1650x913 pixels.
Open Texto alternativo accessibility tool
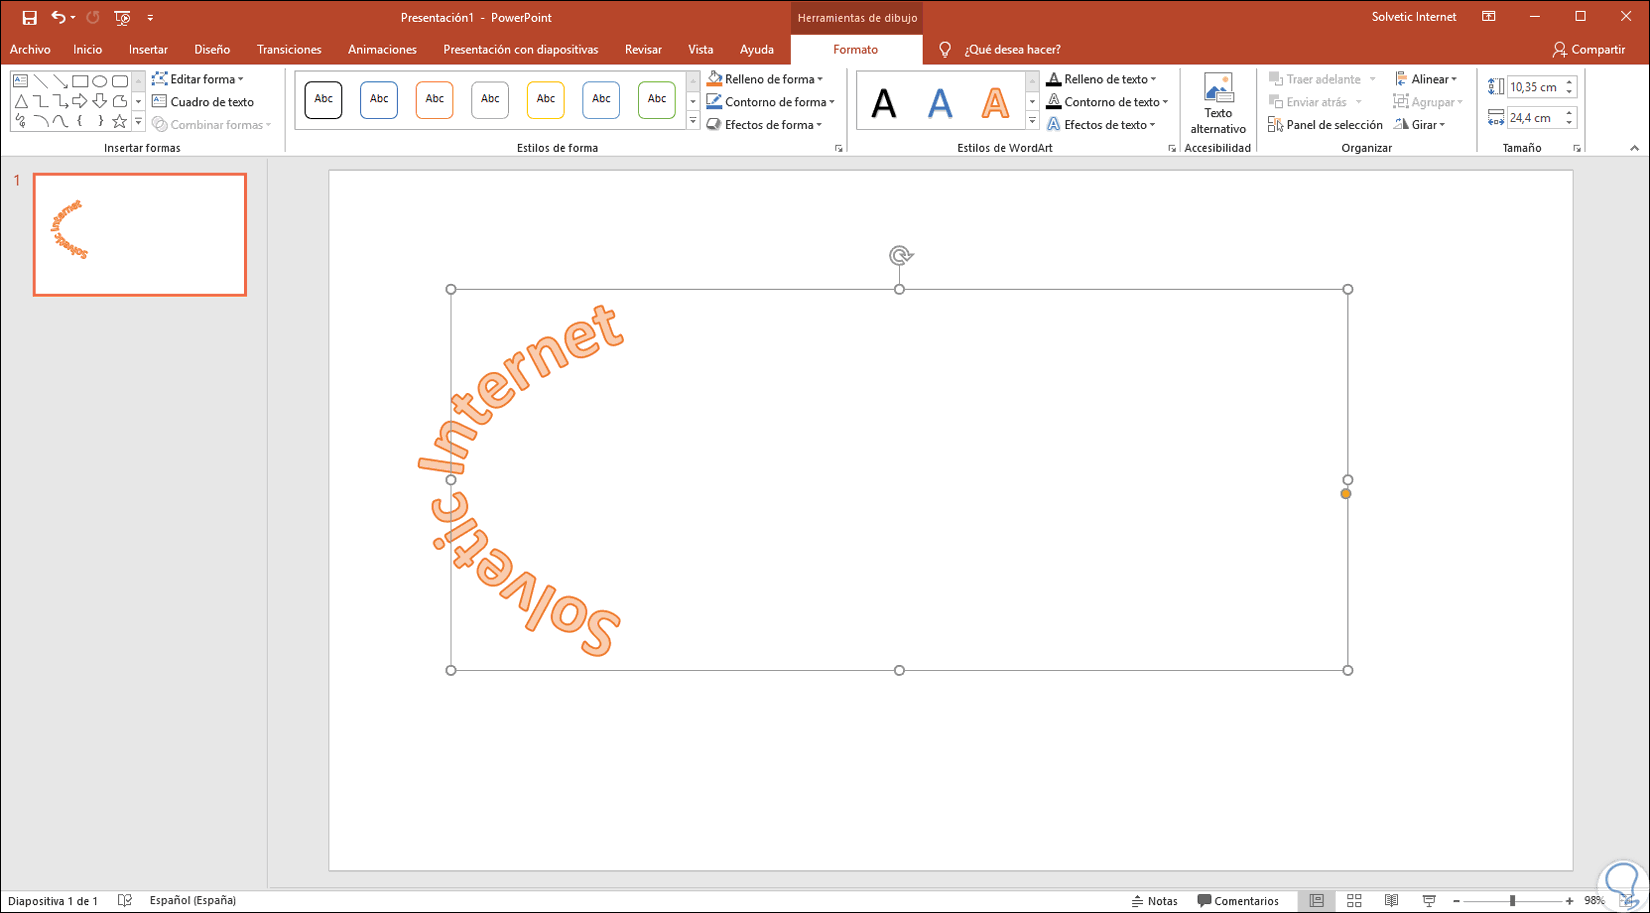pyautogui.click(x=1218, y=104)
